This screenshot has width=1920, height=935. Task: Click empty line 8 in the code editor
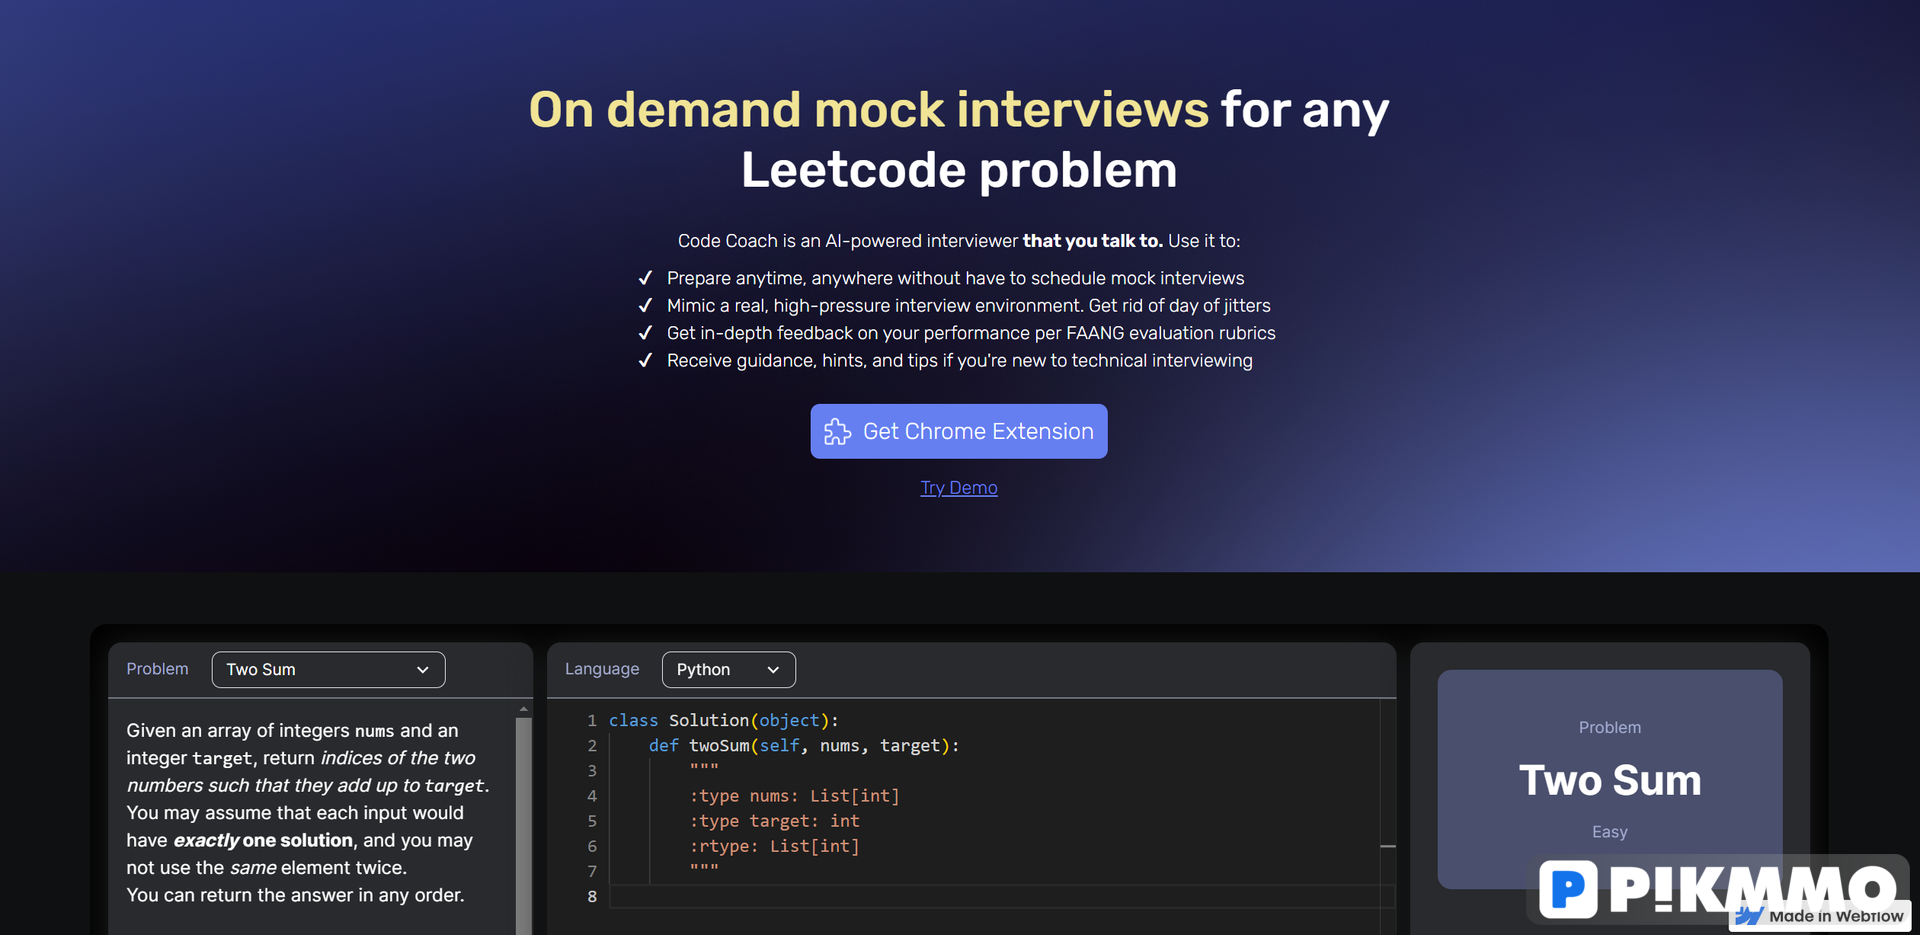coord(1000,896)
